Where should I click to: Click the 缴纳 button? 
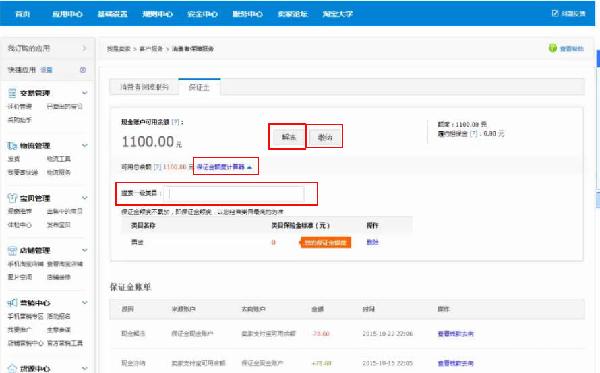[x=325, y=137]
